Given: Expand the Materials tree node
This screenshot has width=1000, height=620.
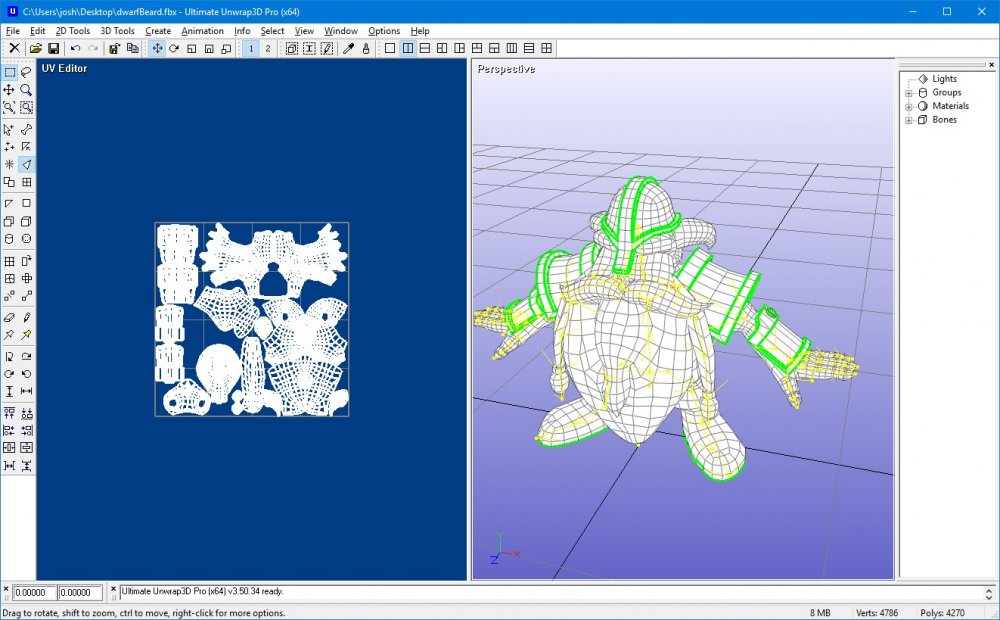Looking at the screenshot, I should coord(909,106).
